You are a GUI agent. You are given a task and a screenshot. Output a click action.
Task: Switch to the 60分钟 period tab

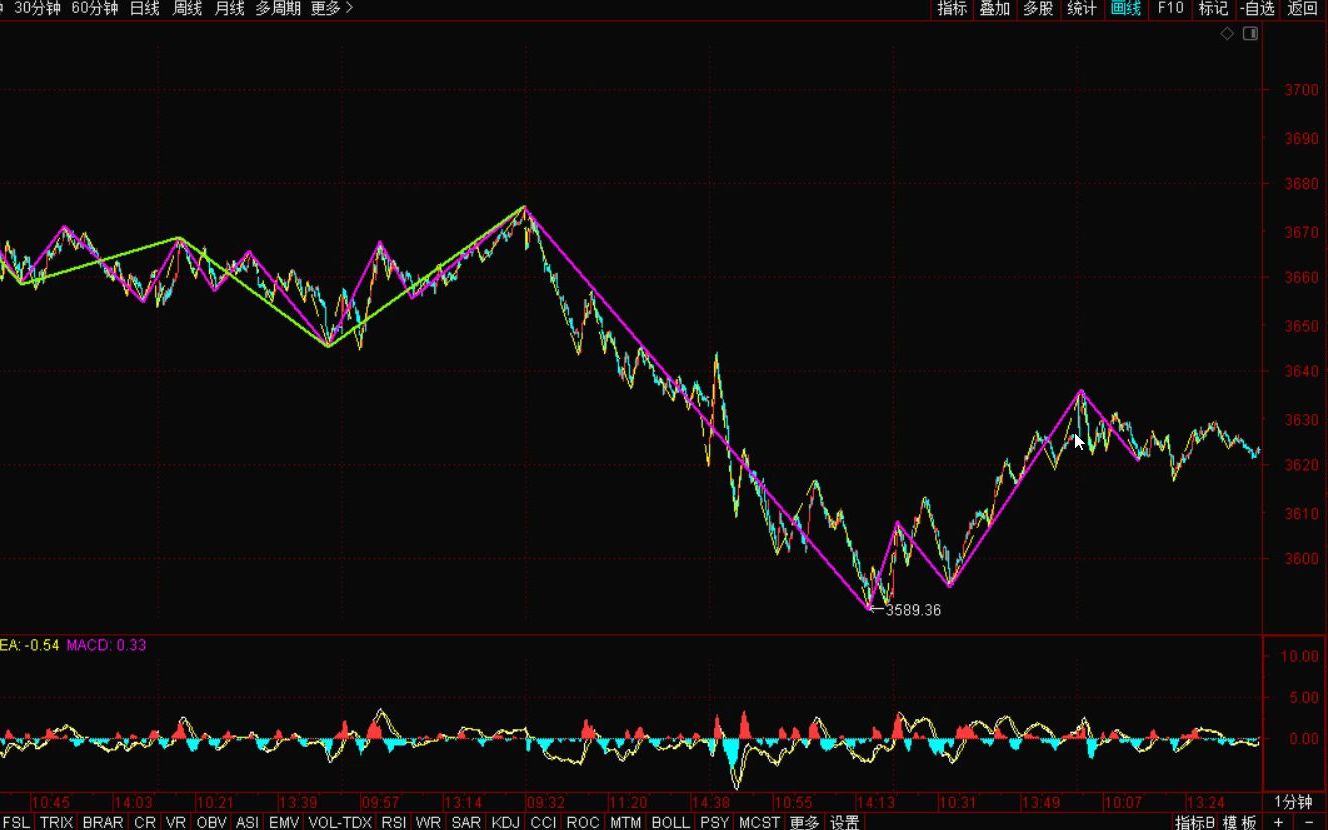pos(94,8)
